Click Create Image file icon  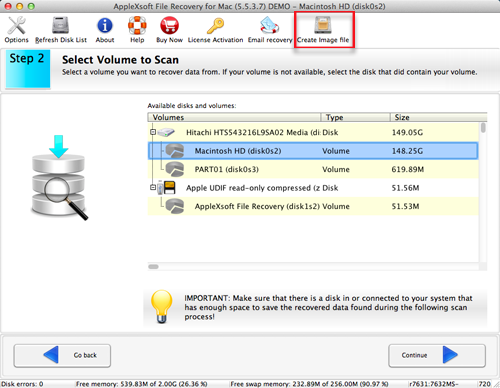coord(323,25)
